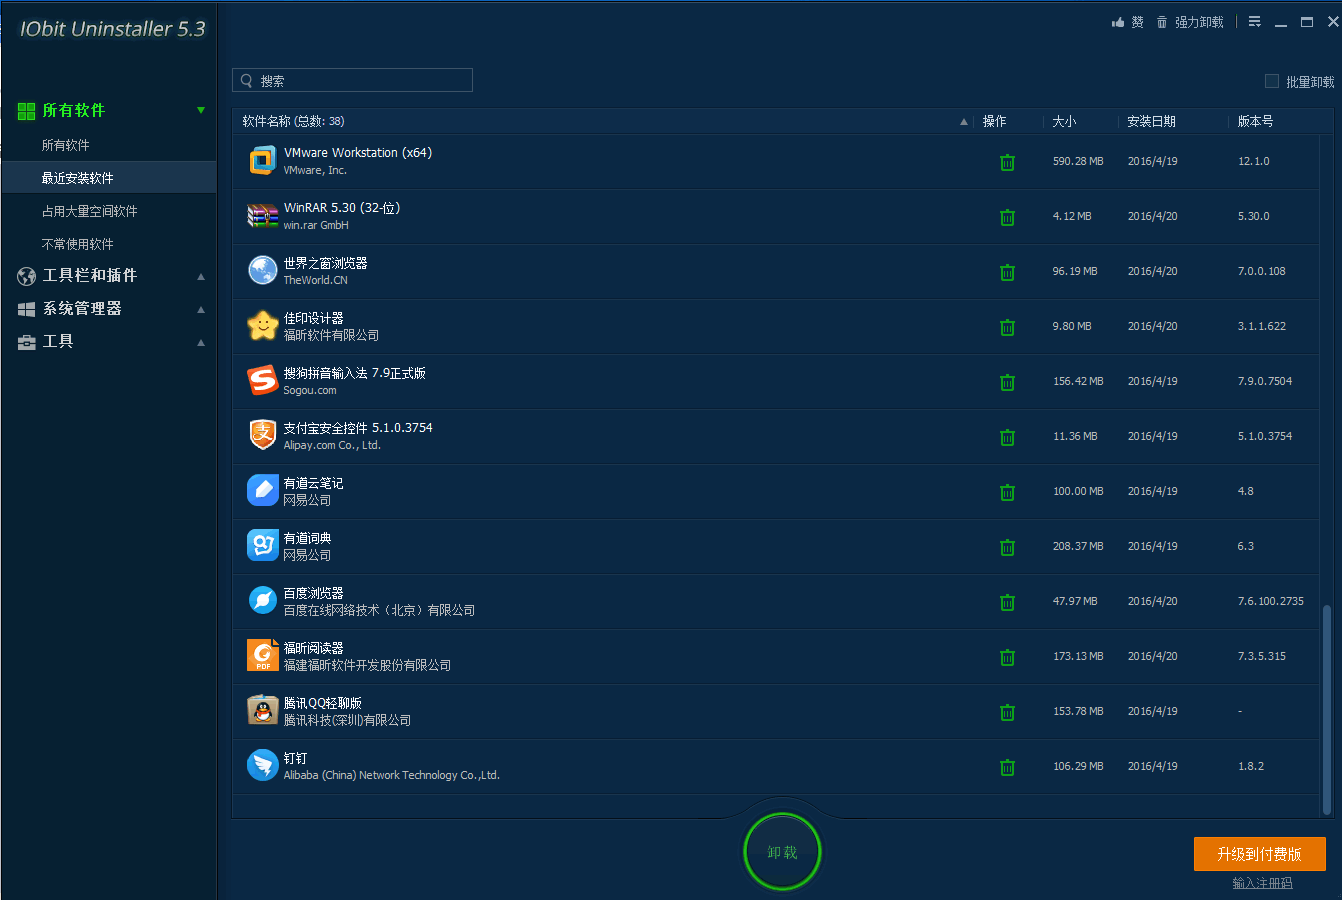
Task: Click the 福昕阅读器 orange PDF icon
Action: 262,656
